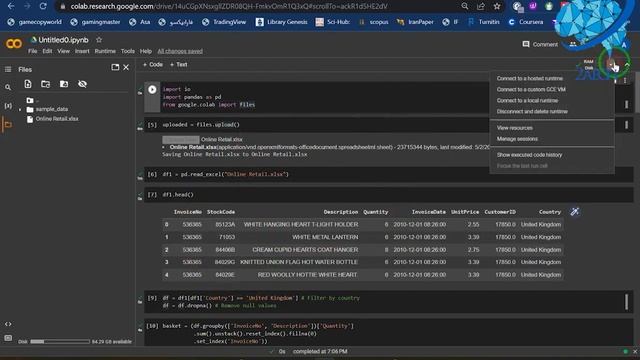Open the terminal icon at sidebar bottom
The height and width of the screenshot is (360, 640).
[x=8, y=338]
